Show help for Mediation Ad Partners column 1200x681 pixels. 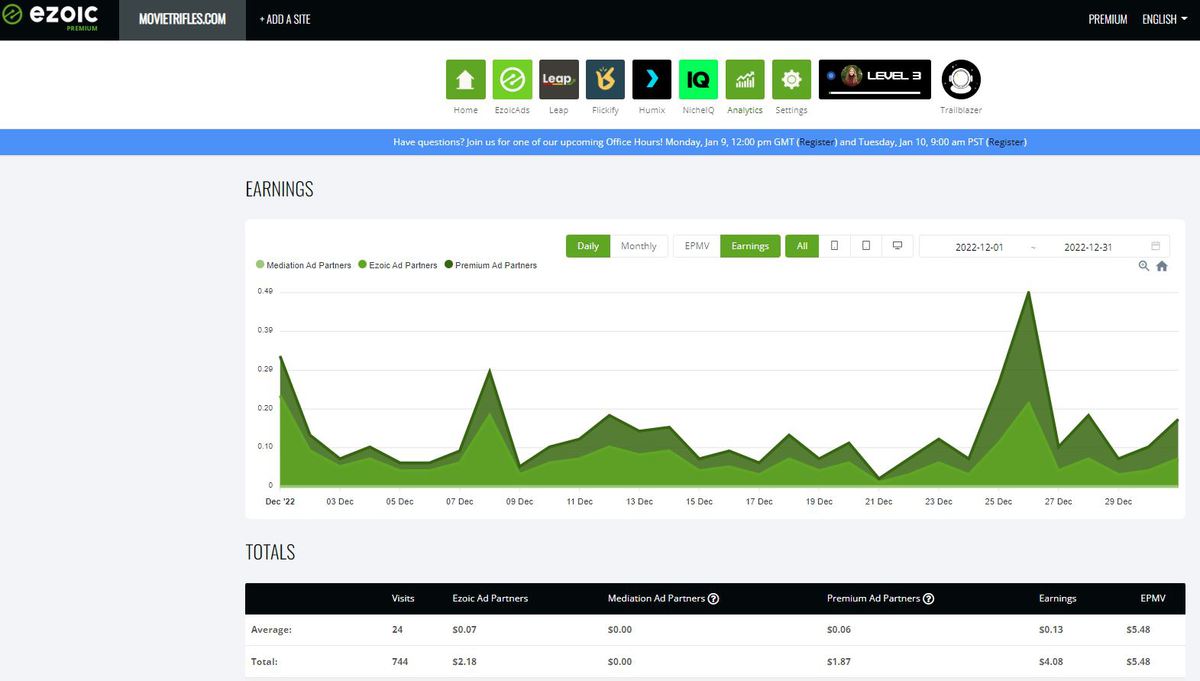coord(713,599)
